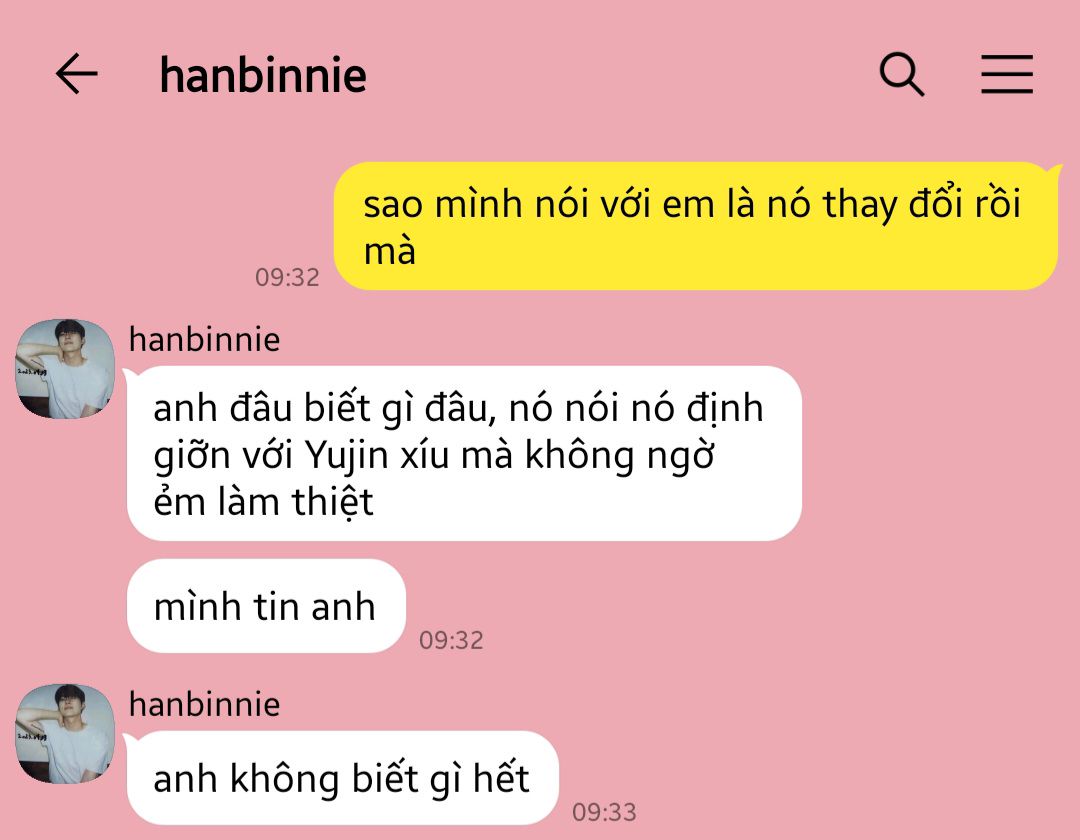Click the word "mà" on yellow bubble's second line
The height and width of the screenshot is (840, 1080).
390,251
